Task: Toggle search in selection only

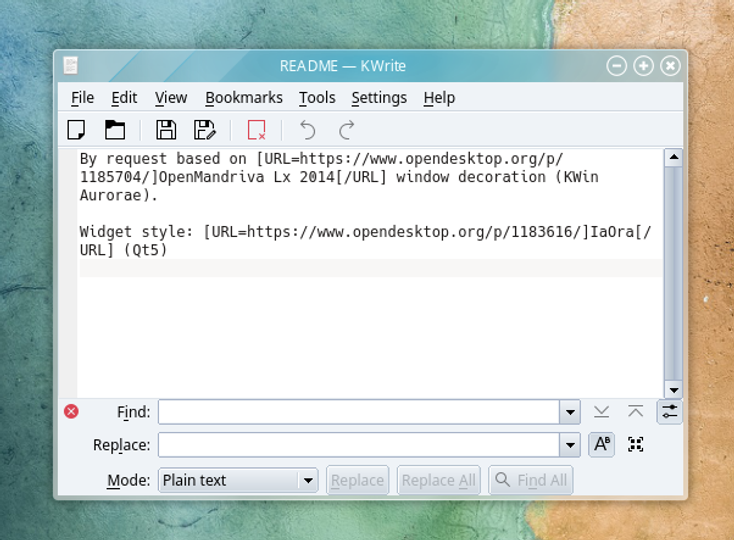Action: pos(635,444)
